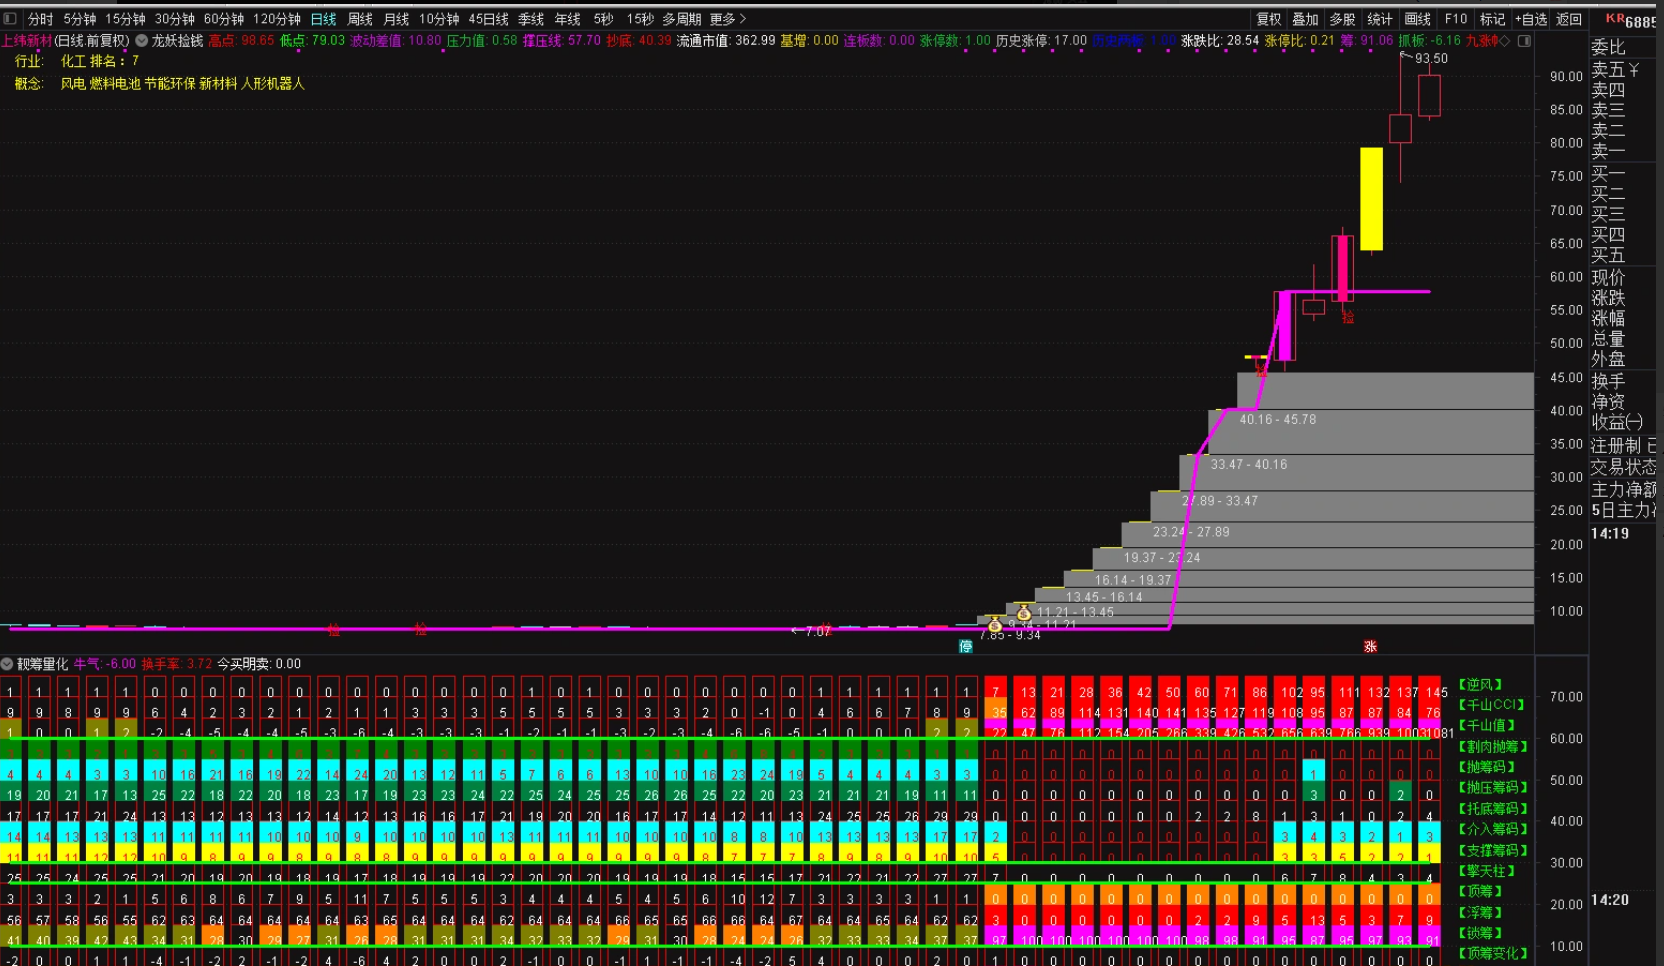Screen dimensions: 1664x966
Task: Click the money bag icon at 11.21 level
Action: click(1023, 613)
